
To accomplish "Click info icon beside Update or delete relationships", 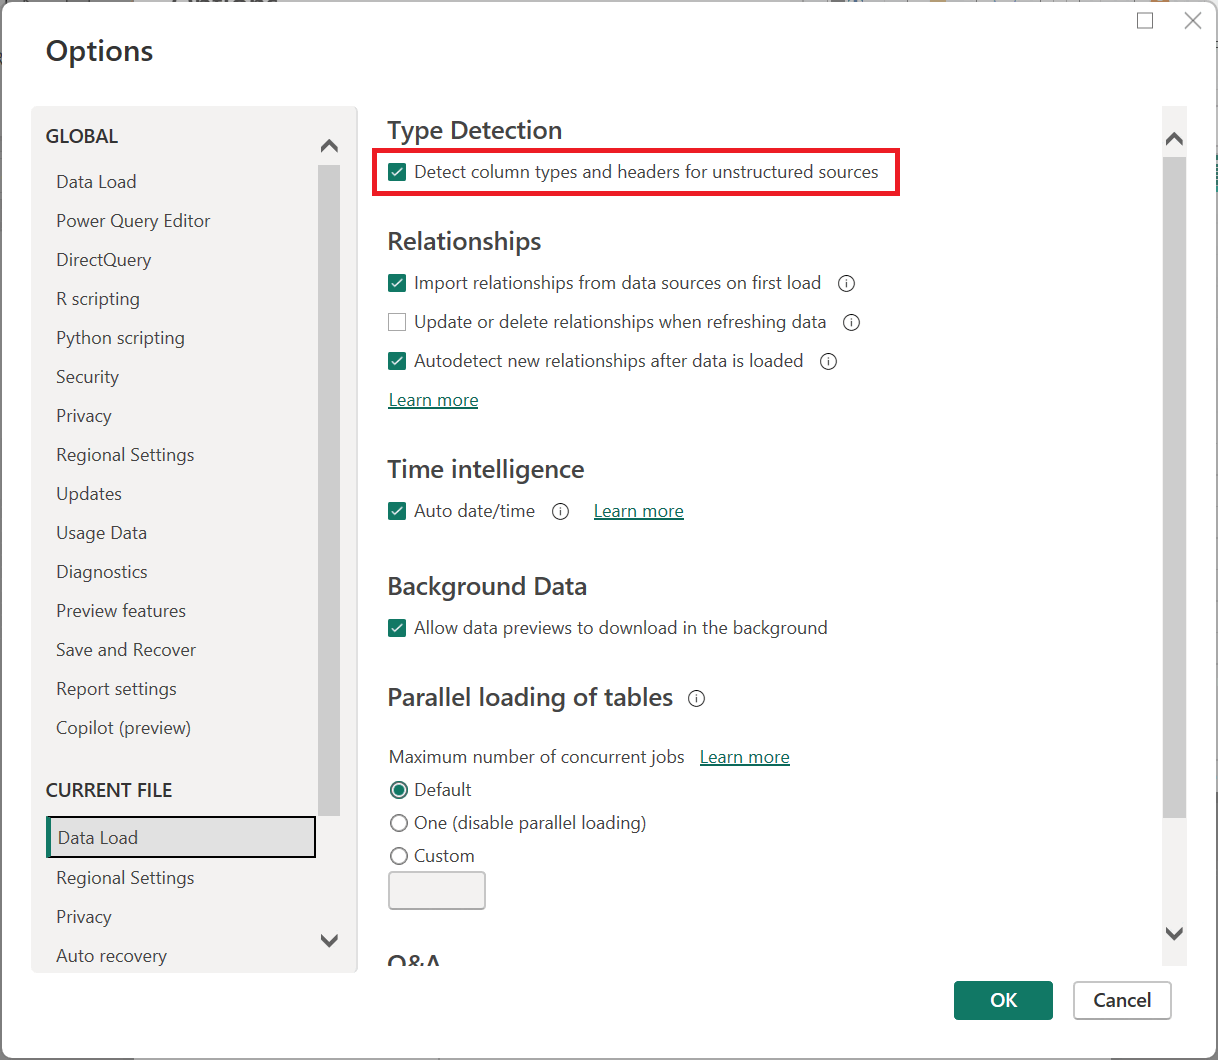I will click(851, 322).
